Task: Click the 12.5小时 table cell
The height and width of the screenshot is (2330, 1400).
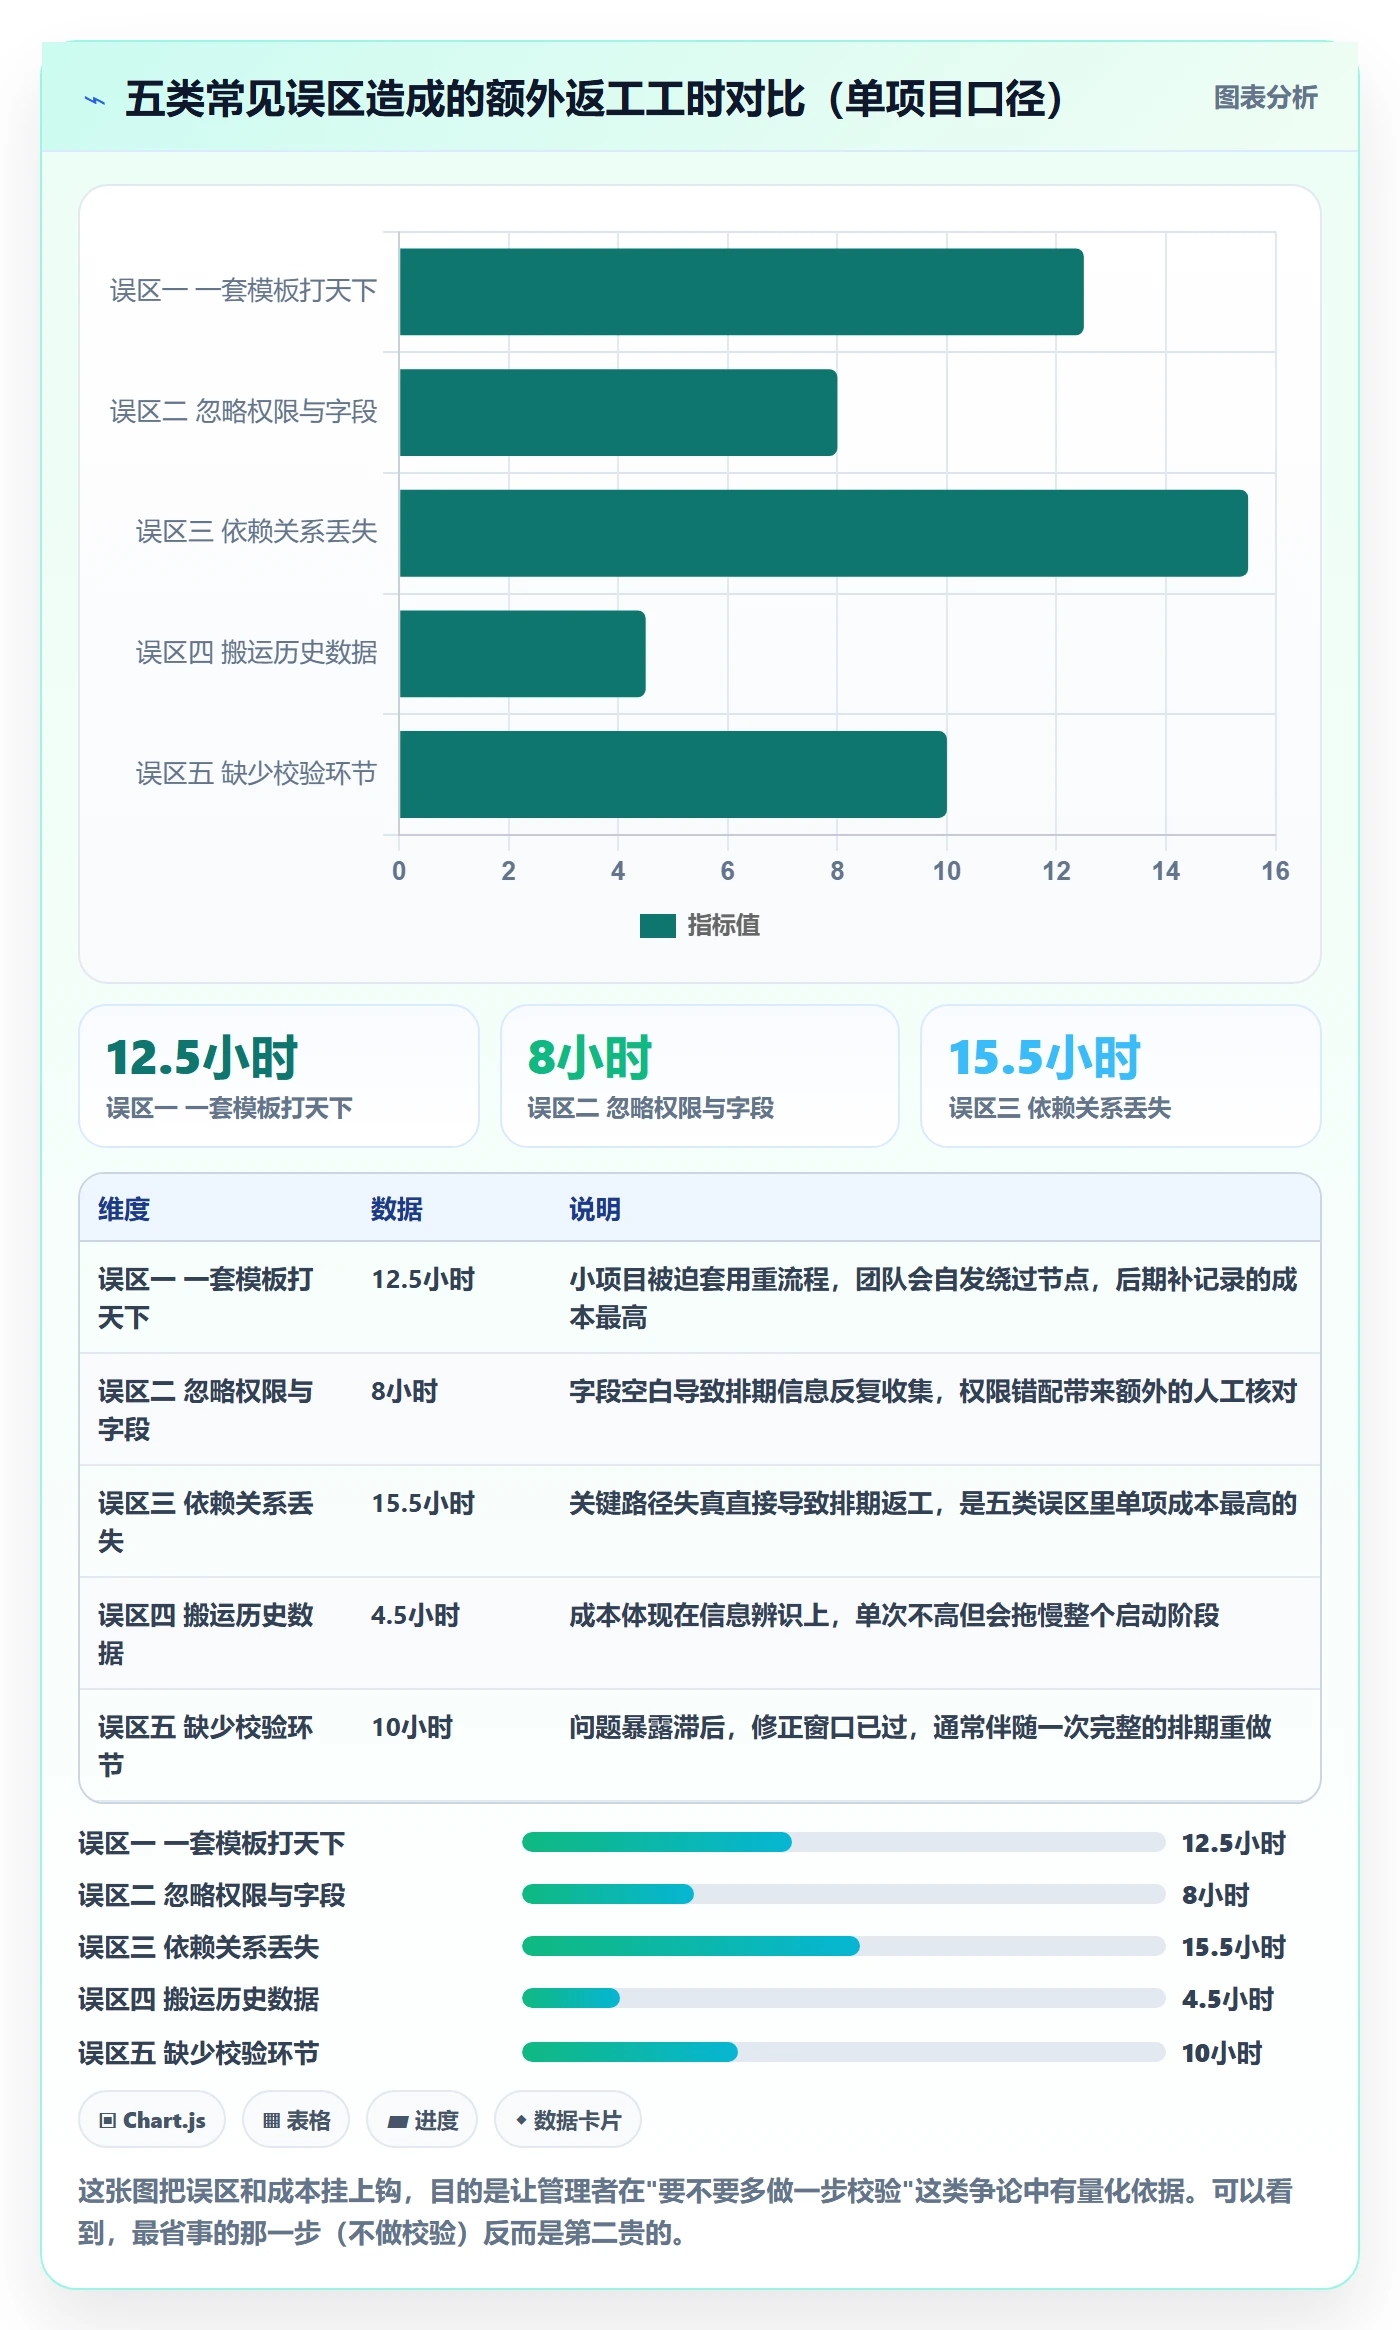Action: 423,1279
